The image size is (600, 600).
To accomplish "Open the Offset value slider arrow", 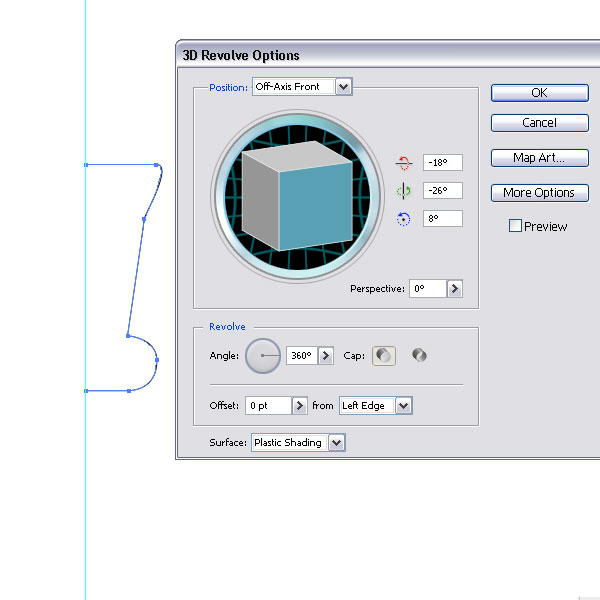I will click(300, 406).
